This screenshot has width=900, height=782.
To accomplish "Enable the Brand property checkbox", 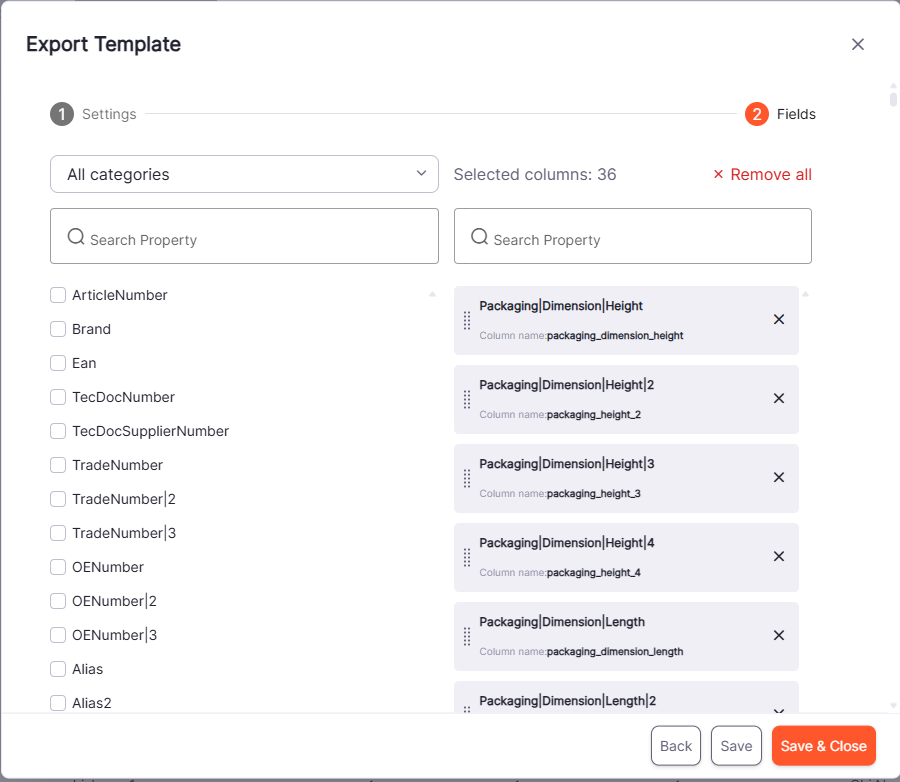I will [x=58, y=329].
